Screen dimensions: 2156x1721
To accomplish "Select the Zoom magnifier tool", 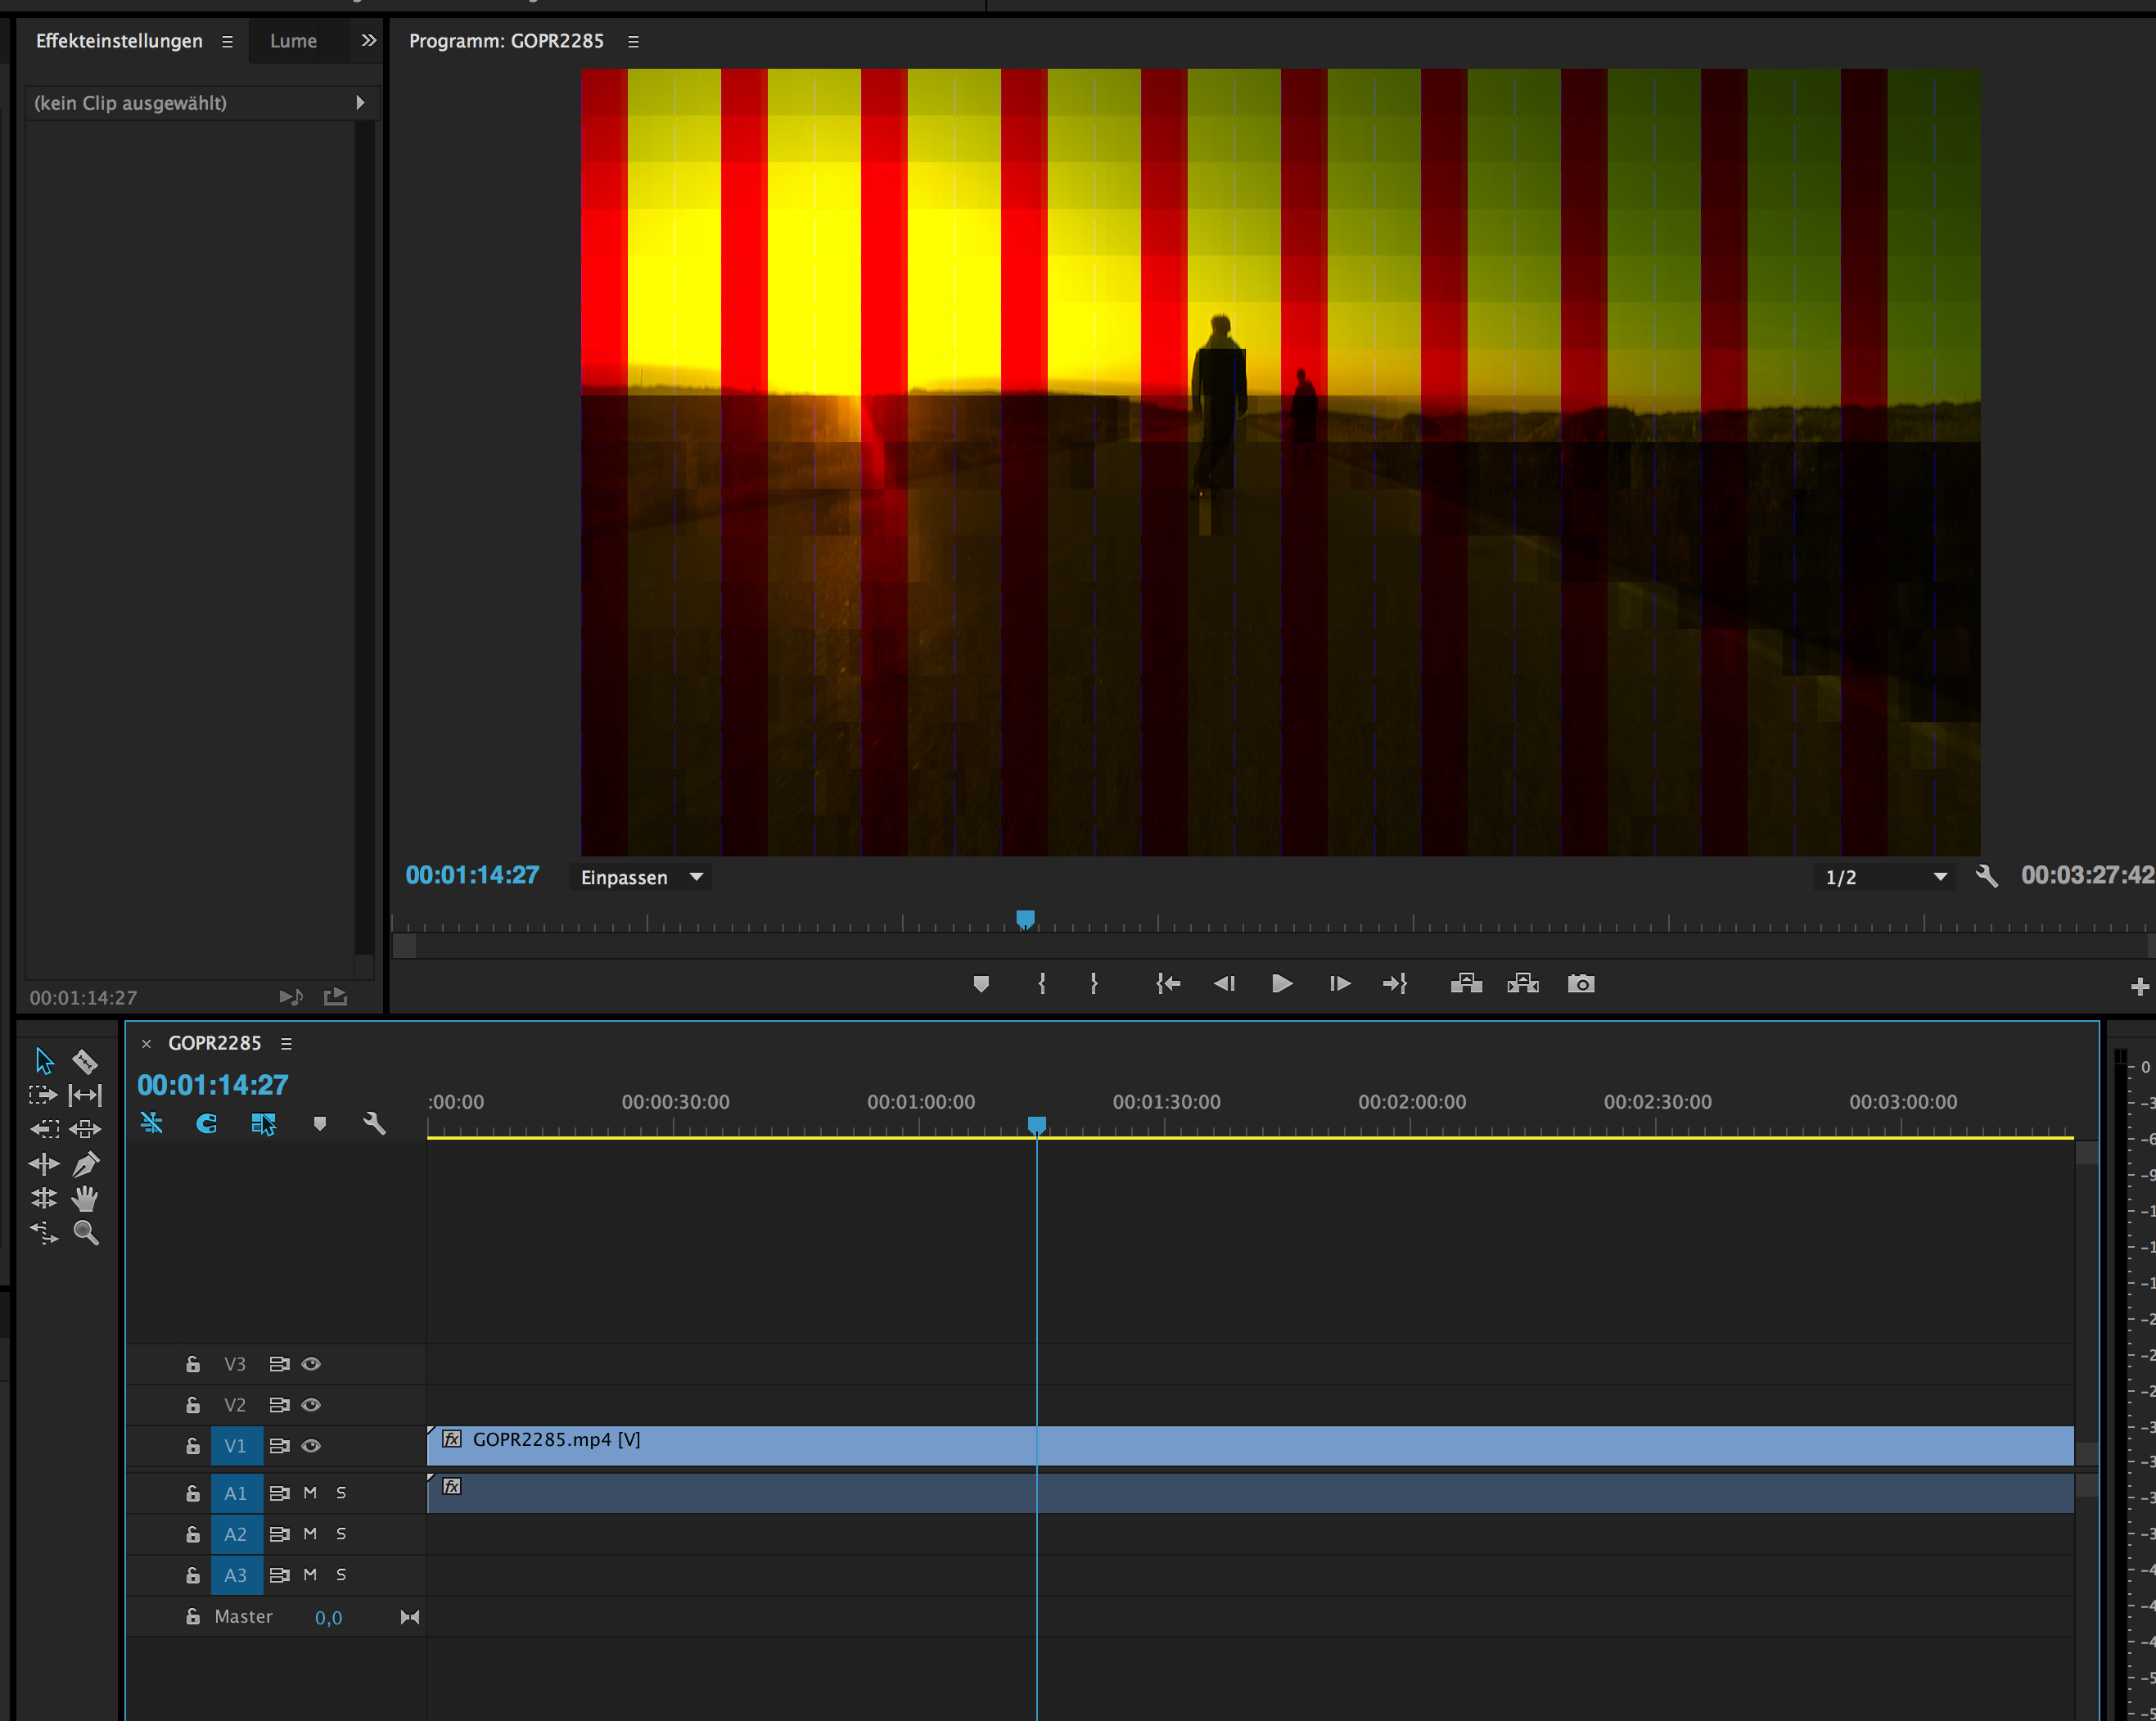I will click(x=86, y=1233).
